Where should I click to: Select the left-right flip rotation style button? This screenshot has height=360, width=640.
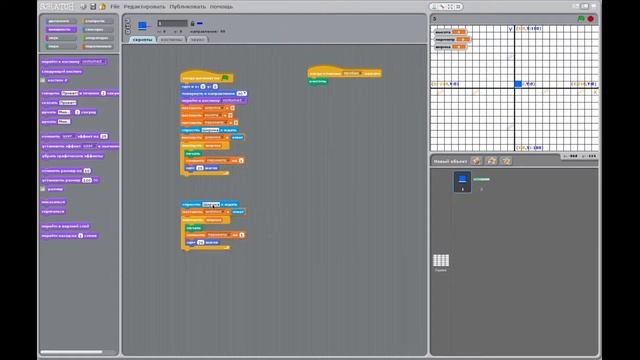pos(127,26)
